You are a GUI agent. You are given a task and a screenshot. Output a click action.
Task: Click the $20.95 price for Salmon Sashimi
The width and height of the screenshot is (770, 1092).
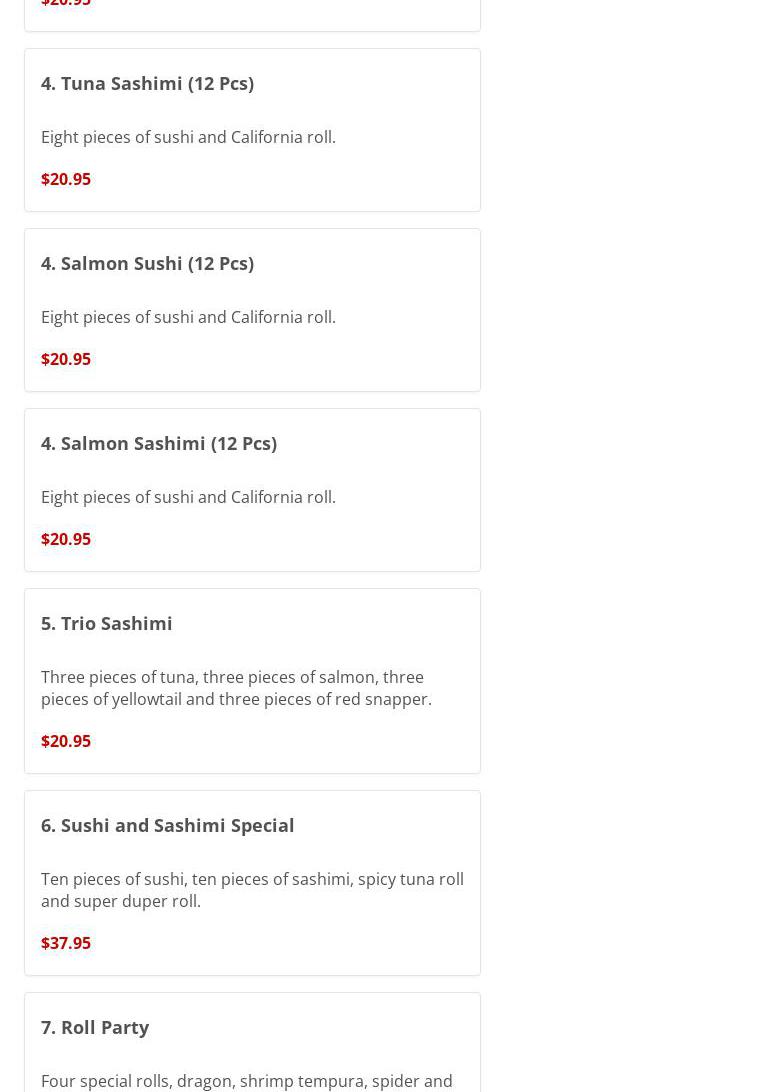tap(66, 539)
